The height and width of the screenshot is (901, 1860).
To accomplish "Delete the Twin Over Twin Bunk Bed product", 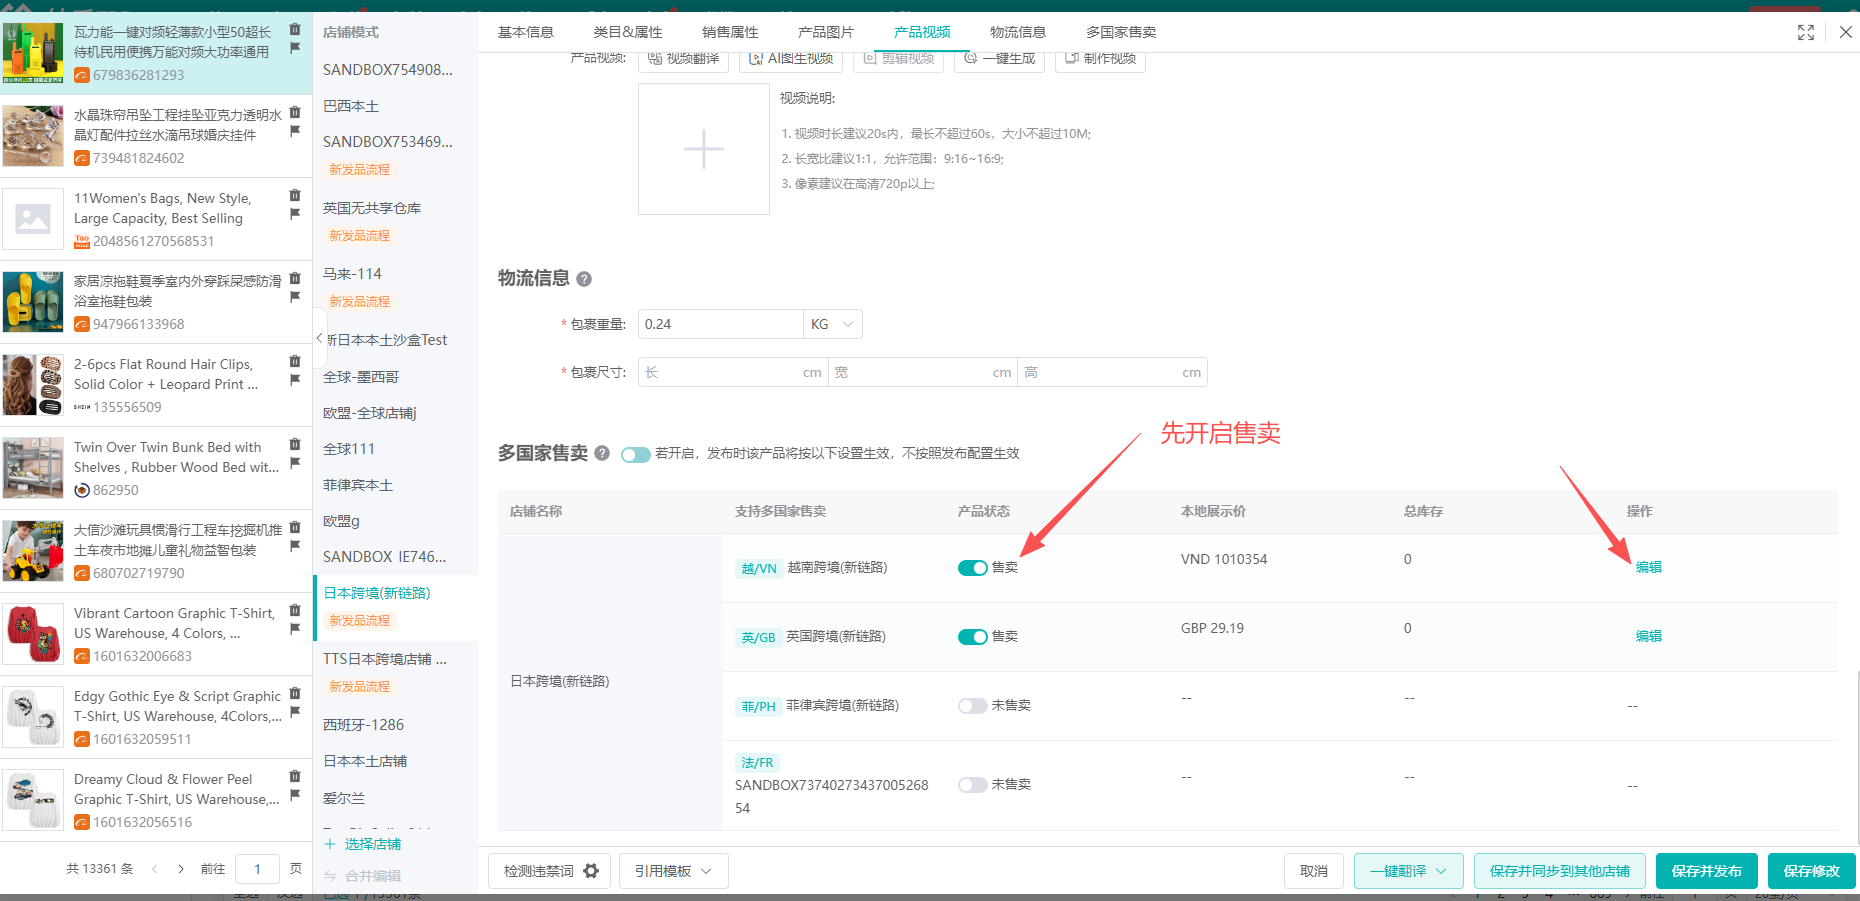I will coord(295,445).
